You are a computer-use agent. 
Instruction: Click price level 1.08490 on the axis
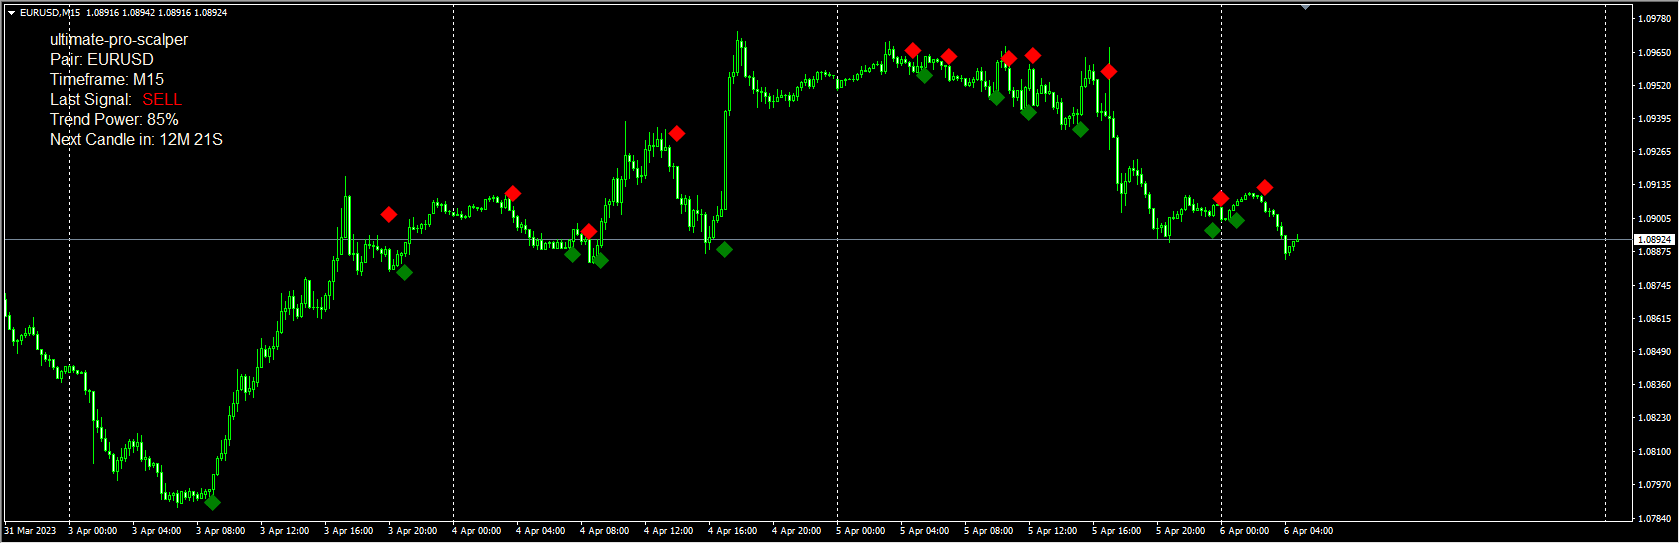click(x=1655, y=352)
